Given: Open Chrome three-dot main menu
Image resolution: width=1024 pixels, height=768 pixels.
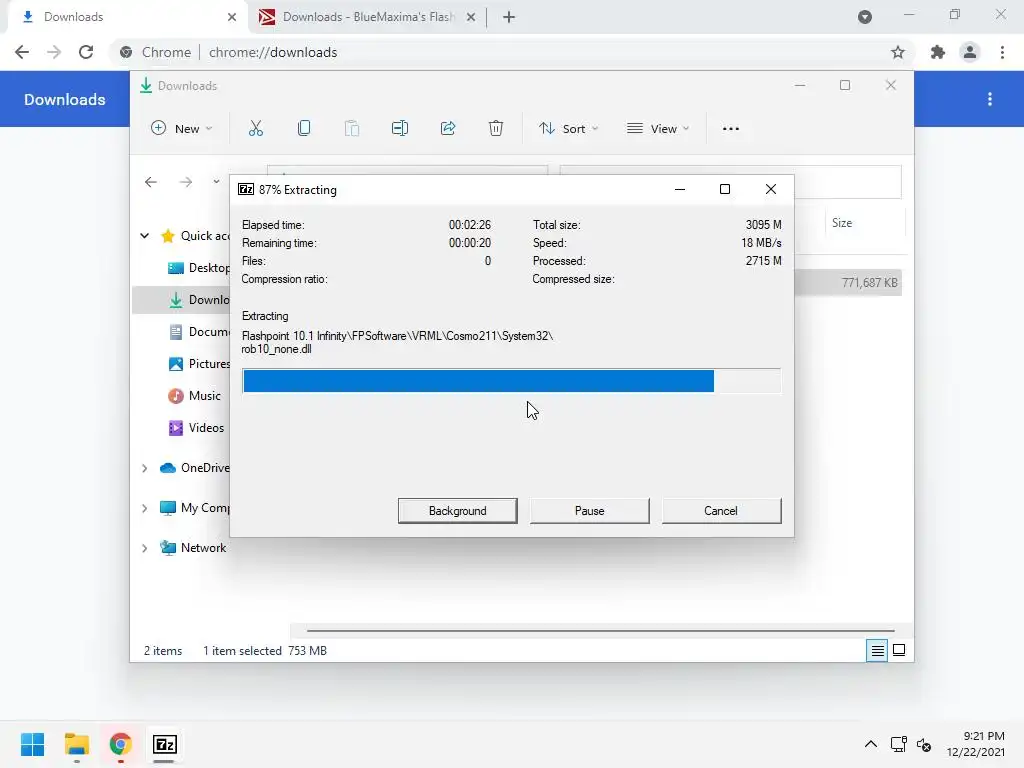Looking at the screenshot, I should [x=1002, y=52].
